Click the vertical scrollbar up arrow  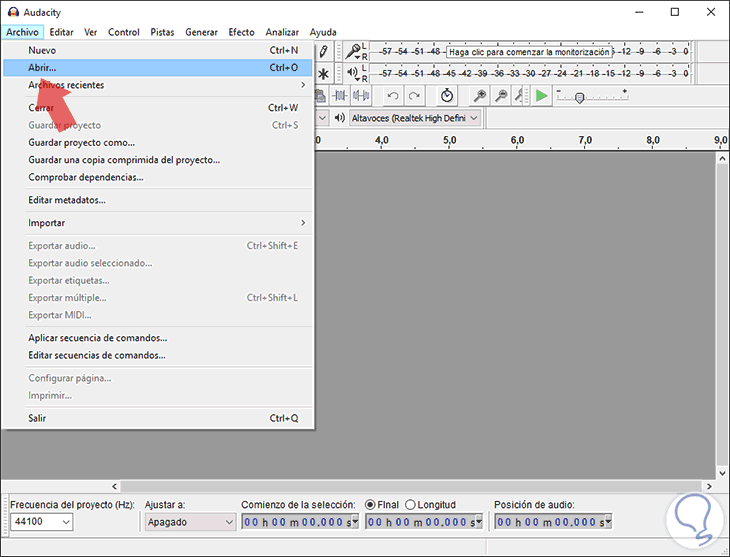click(722, 159)
